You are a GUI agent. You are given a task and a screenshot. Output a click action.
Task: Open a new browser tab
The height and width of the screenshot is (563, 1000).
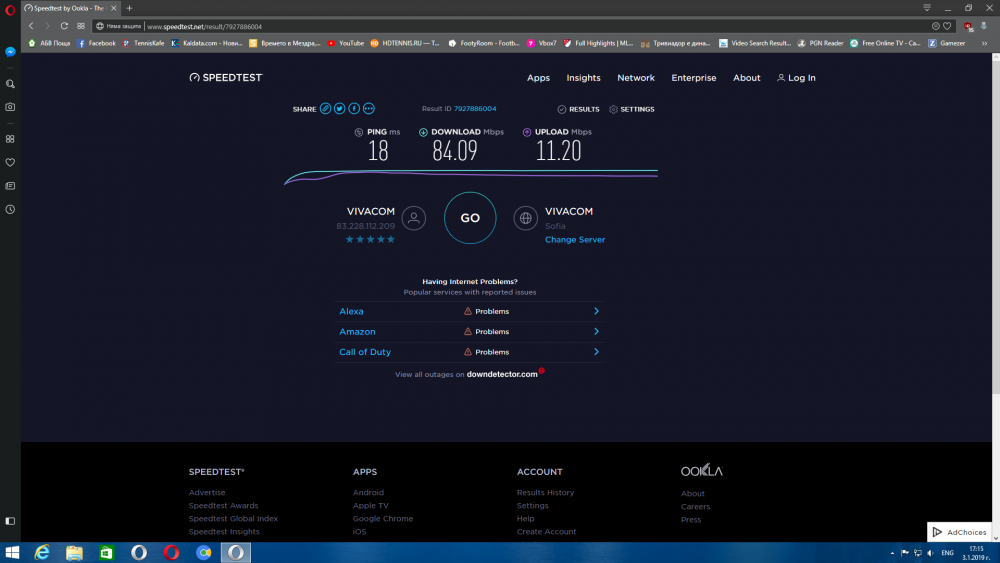(129, 8)
